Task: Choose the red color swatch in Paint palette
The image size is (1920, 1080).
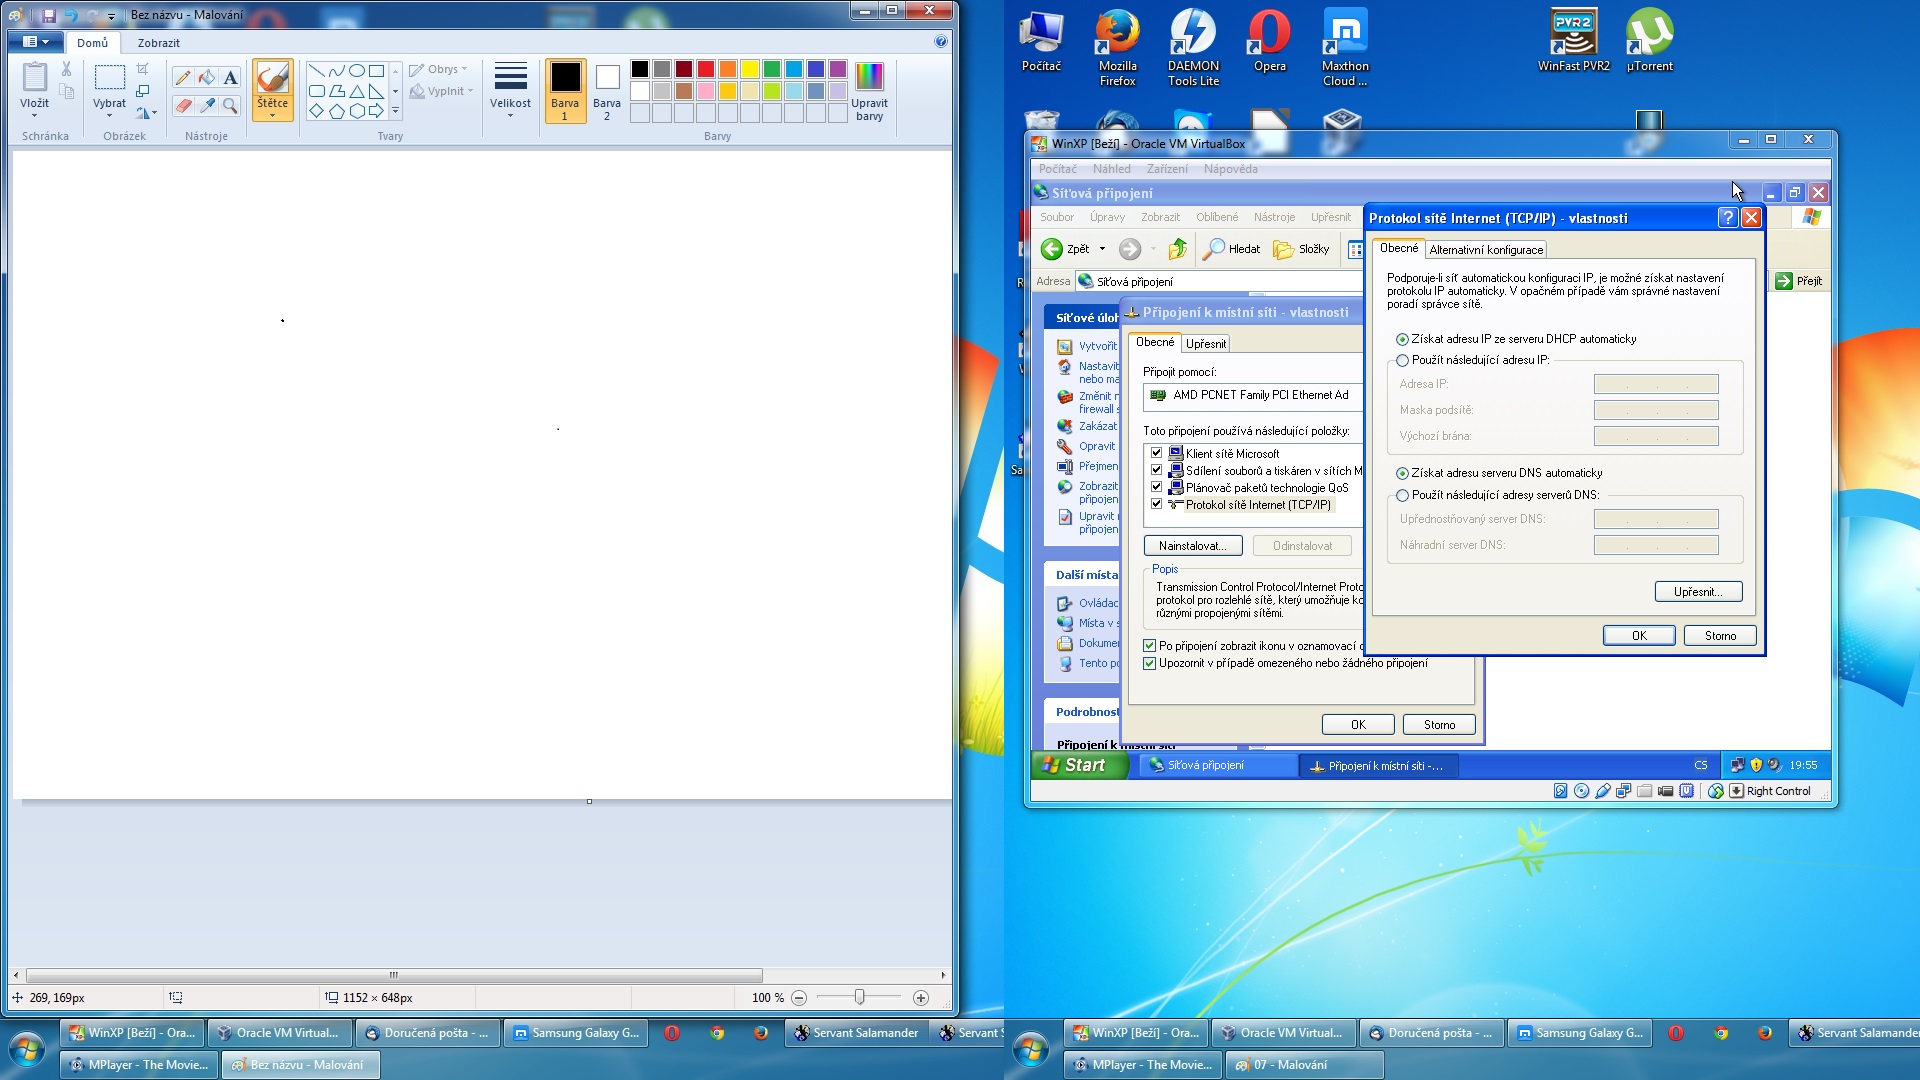Action: 706,69
